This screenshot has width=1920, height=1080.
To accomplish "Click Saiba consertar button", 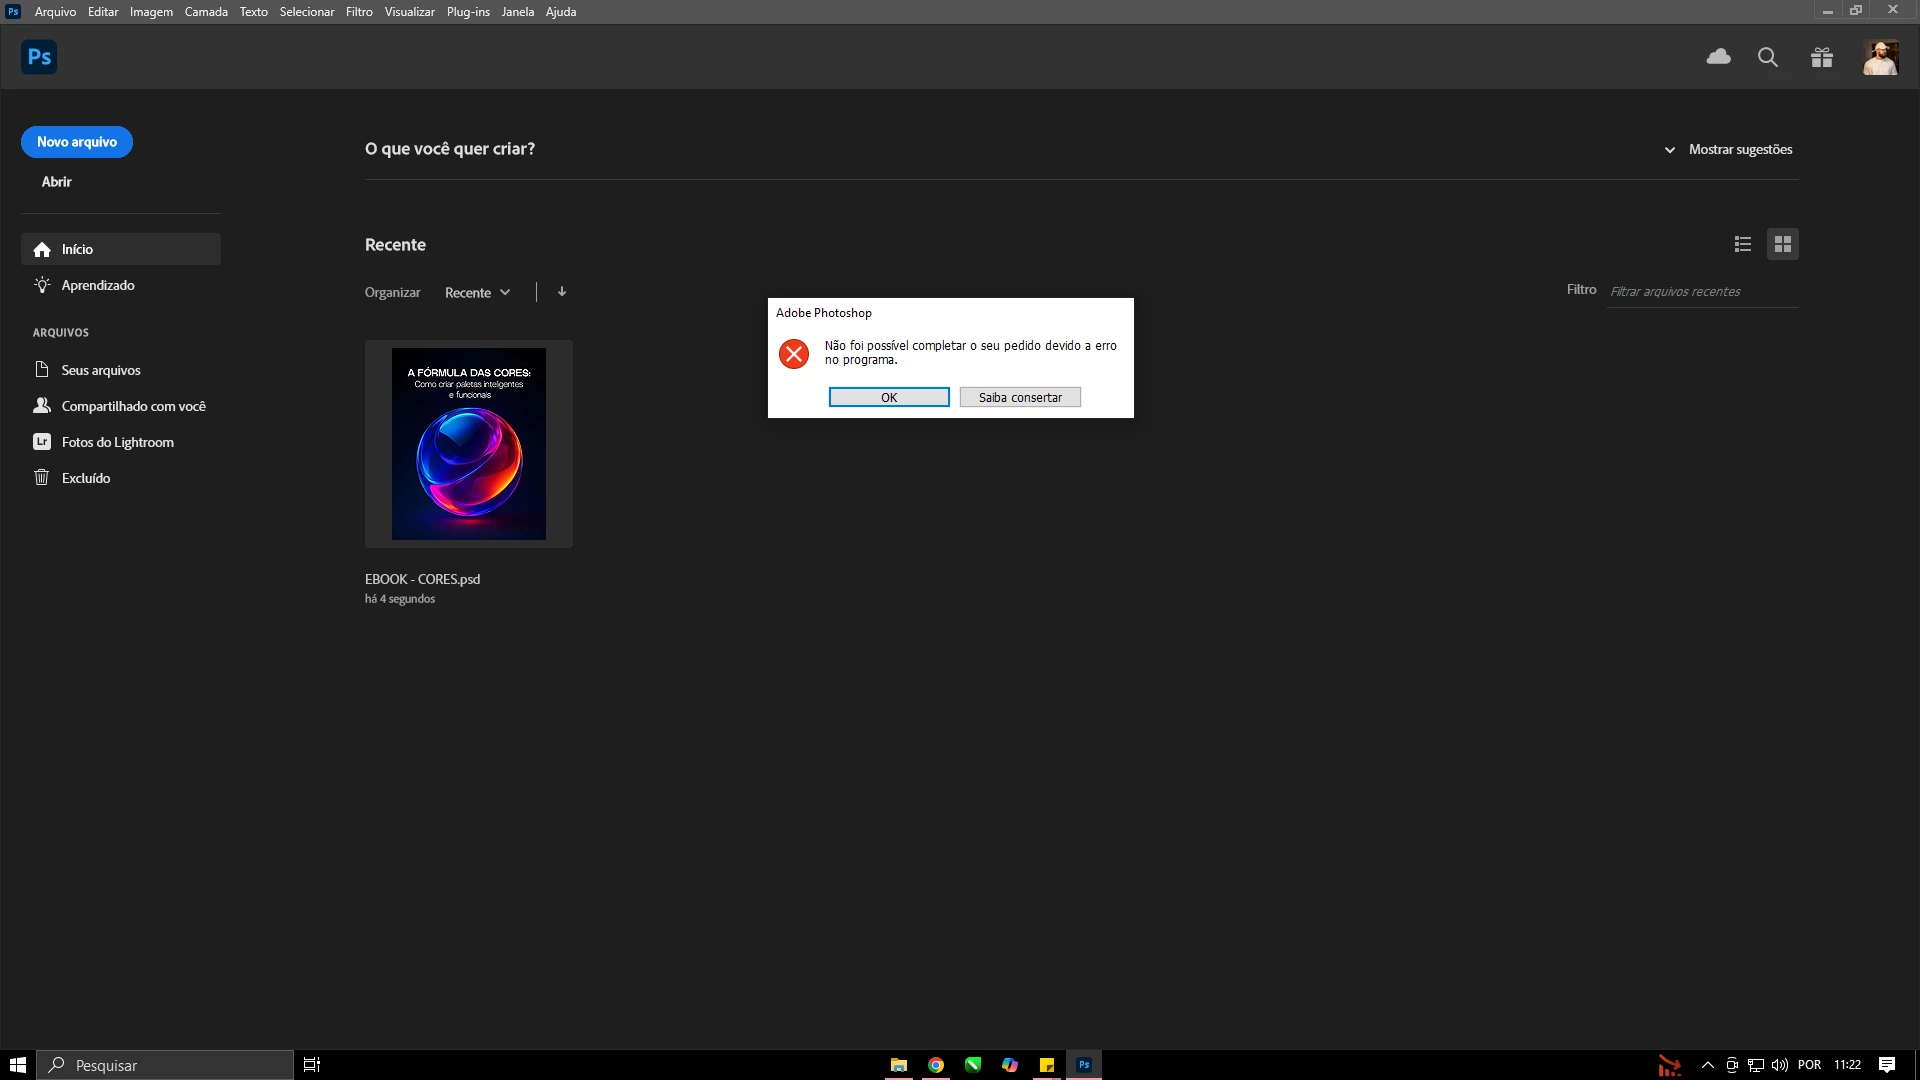I will pyautogui.click(x=1020, y=397).
